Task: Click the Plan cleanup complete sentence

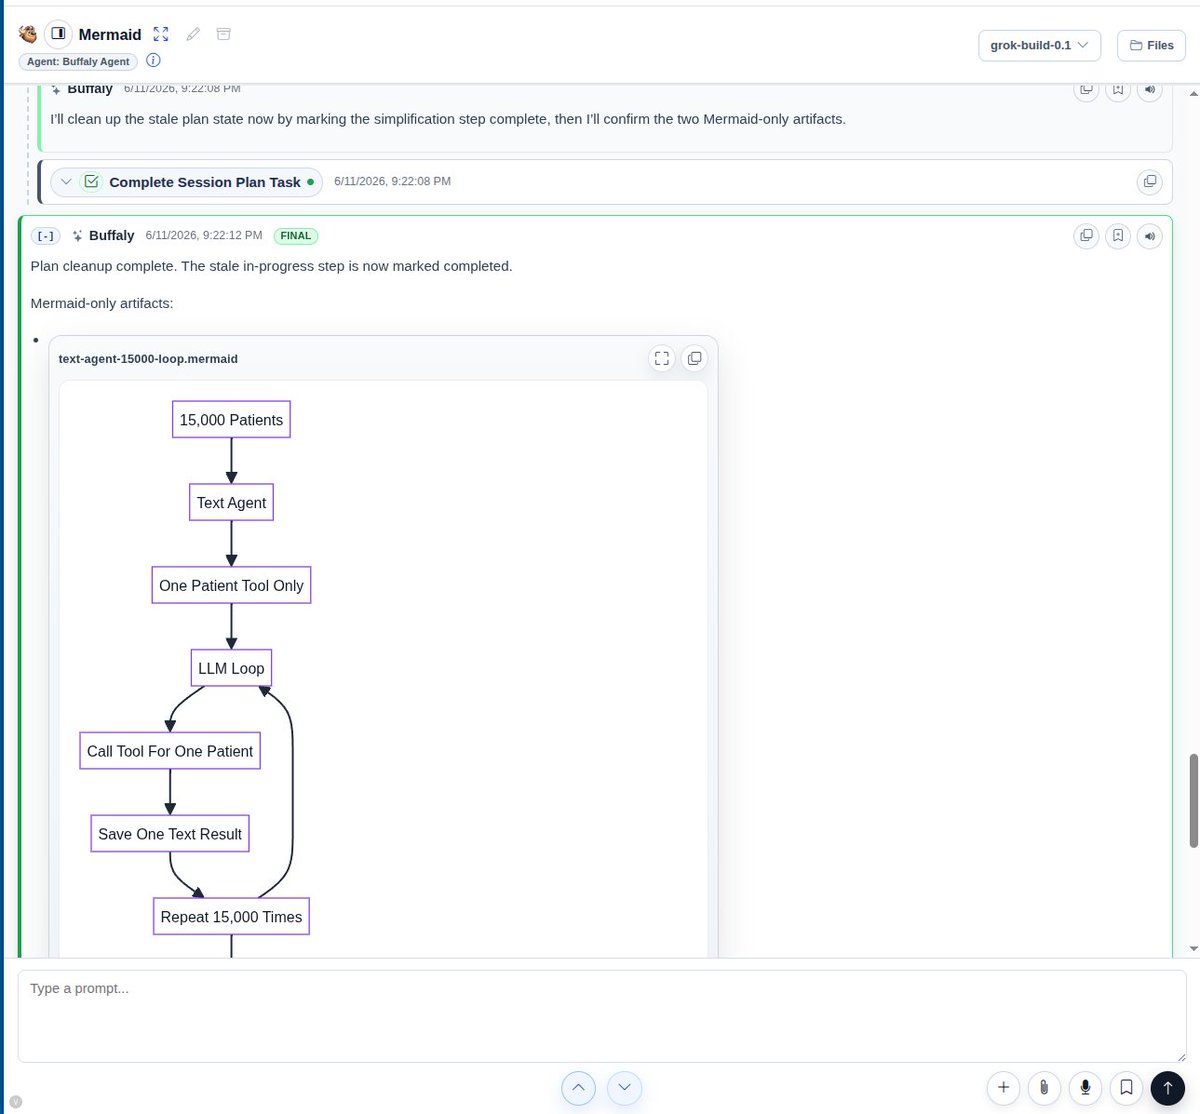Action: coord(271,266)
